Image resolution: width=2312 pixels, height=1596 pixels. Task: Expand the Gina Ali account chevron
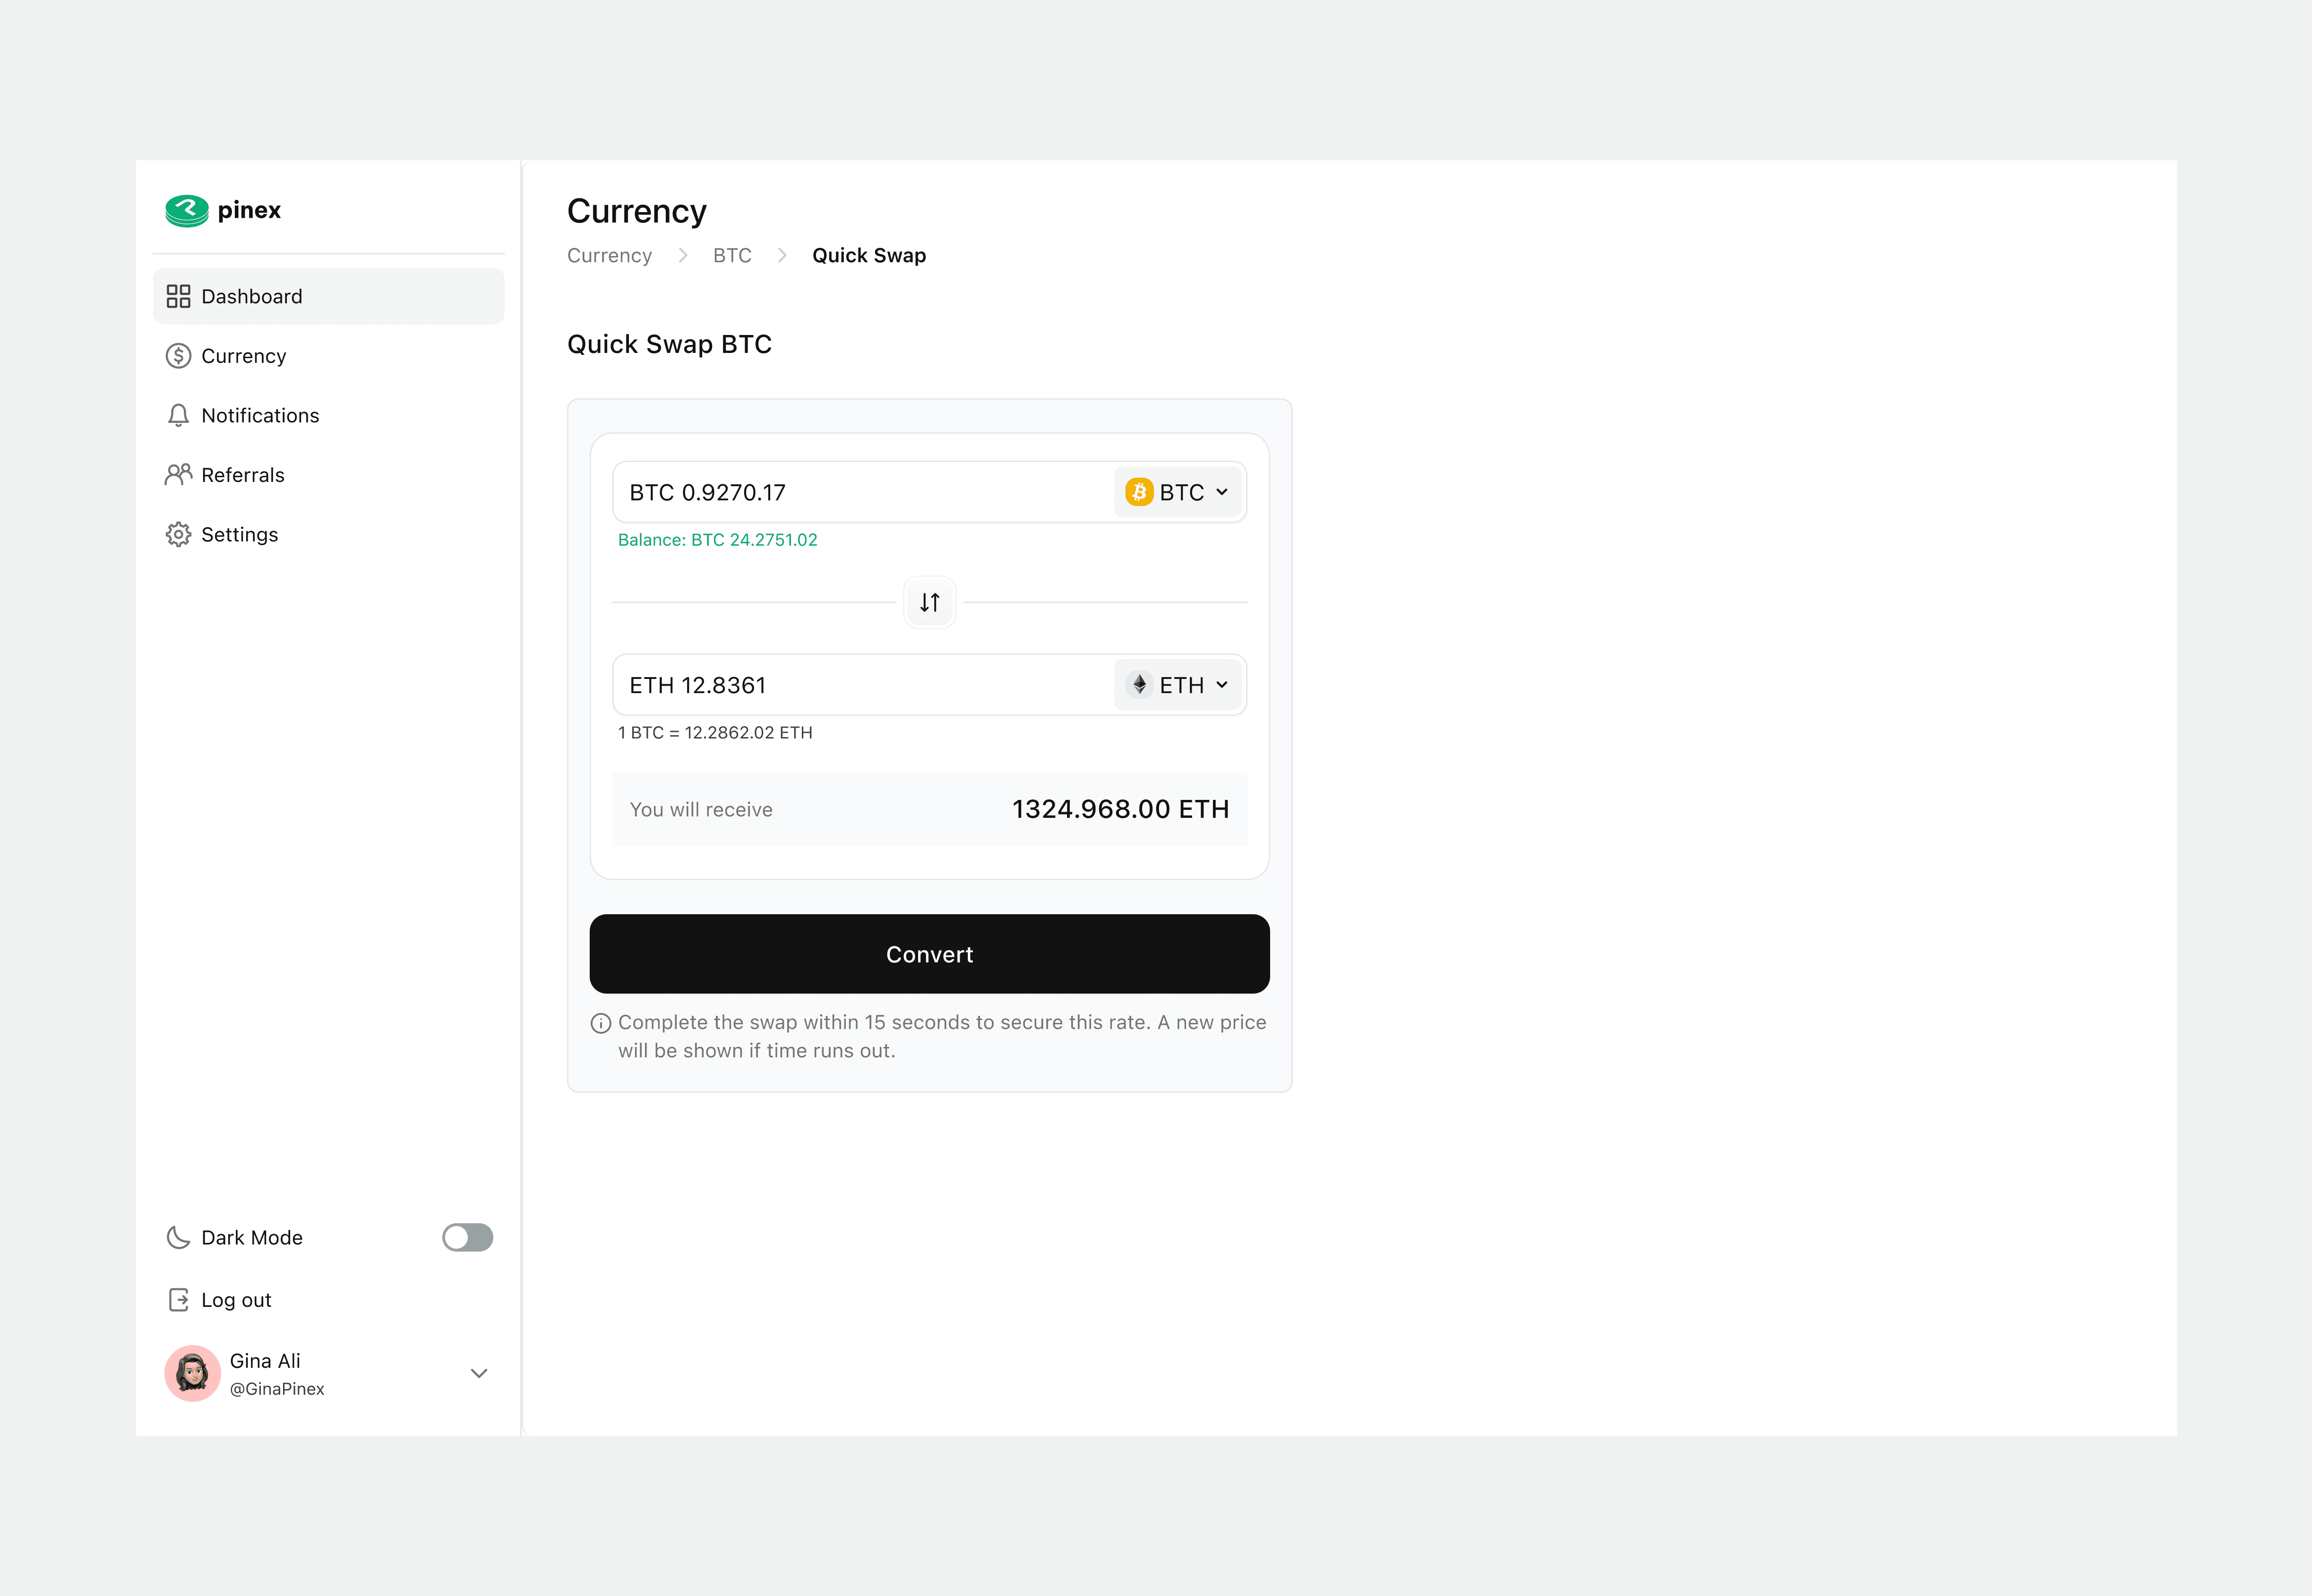(x=479, y=1373)
